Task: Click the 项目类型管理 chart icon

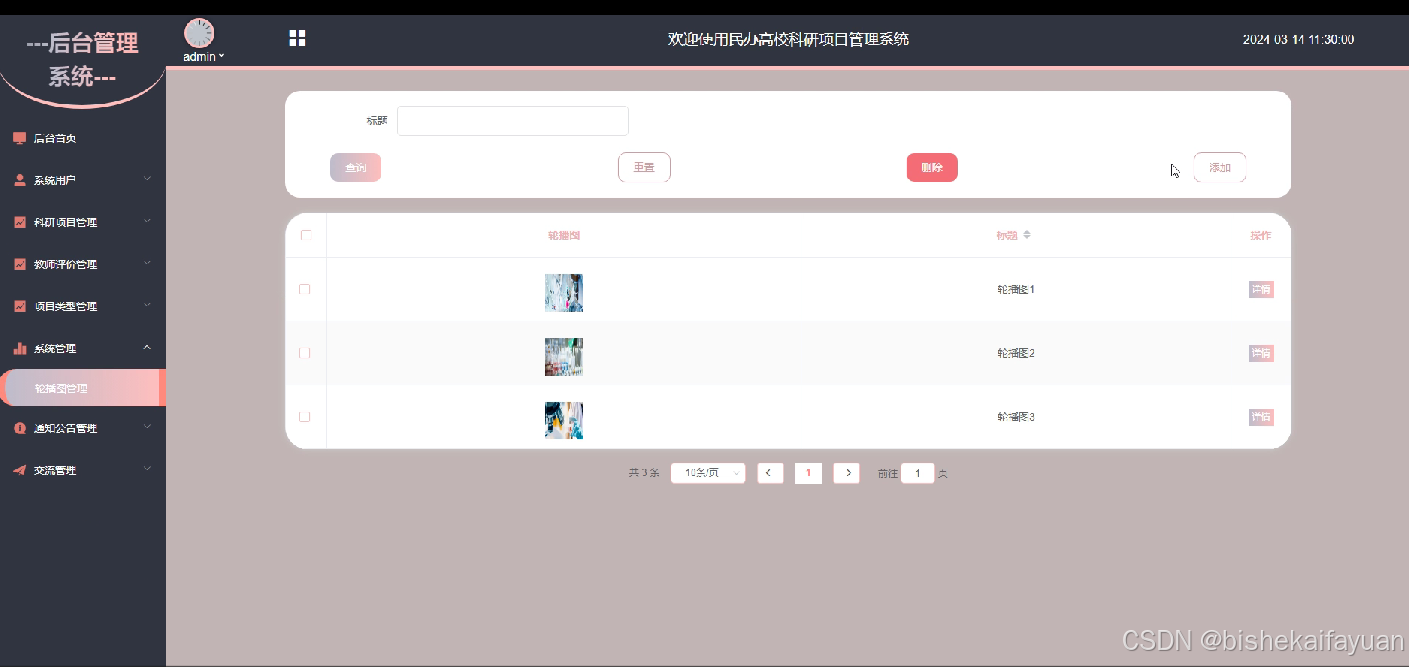Action: point(20,306)
